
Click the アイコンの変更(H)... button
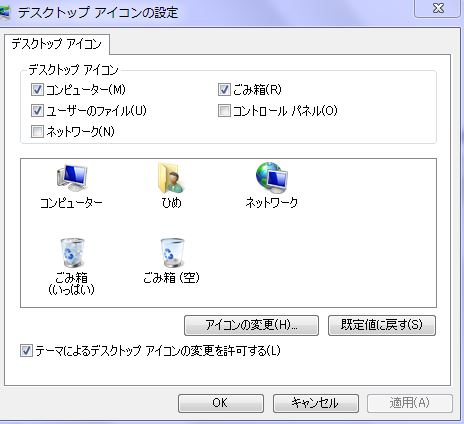point(251,325)
